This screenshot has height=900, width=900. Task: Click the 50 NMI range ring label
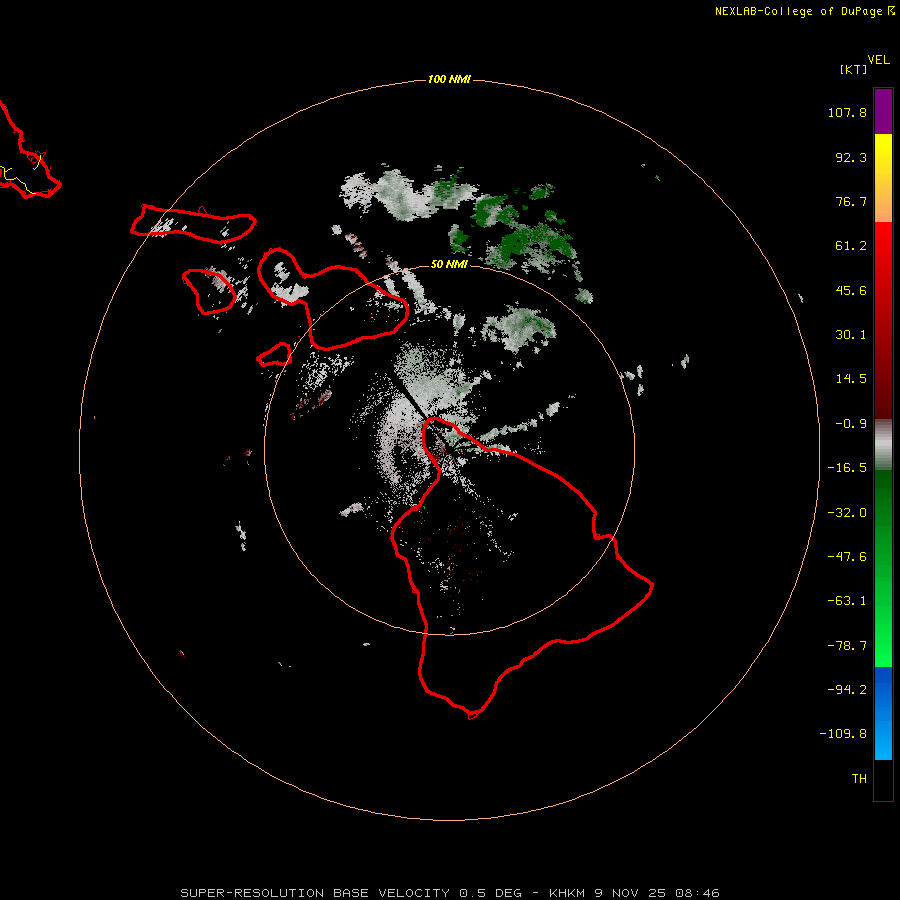tap(449, 264)
